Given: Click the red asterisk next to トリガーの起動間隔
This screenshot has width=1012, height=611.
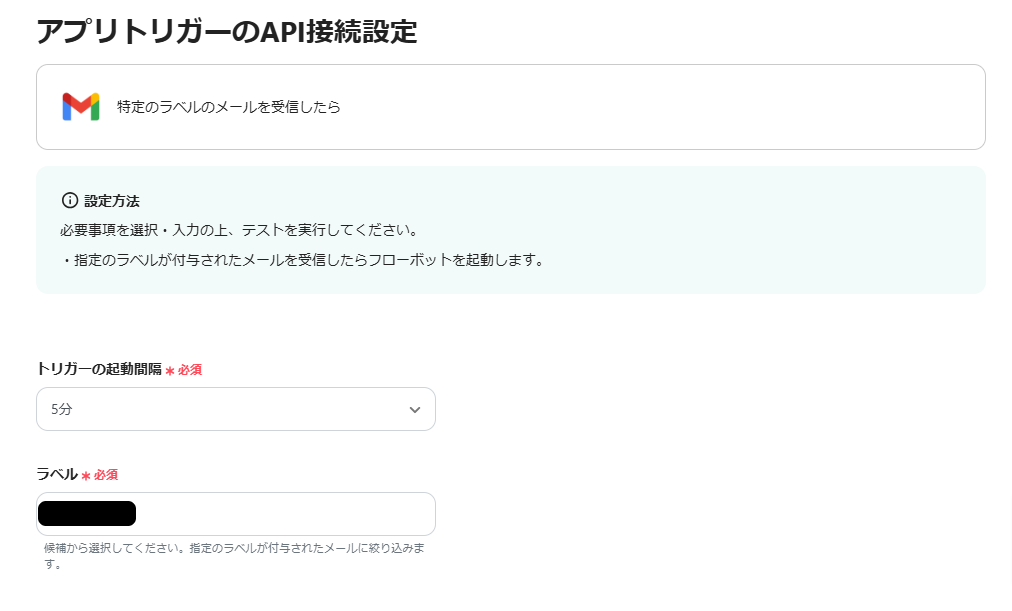Looking at the screenshot, I should [170, 371].
